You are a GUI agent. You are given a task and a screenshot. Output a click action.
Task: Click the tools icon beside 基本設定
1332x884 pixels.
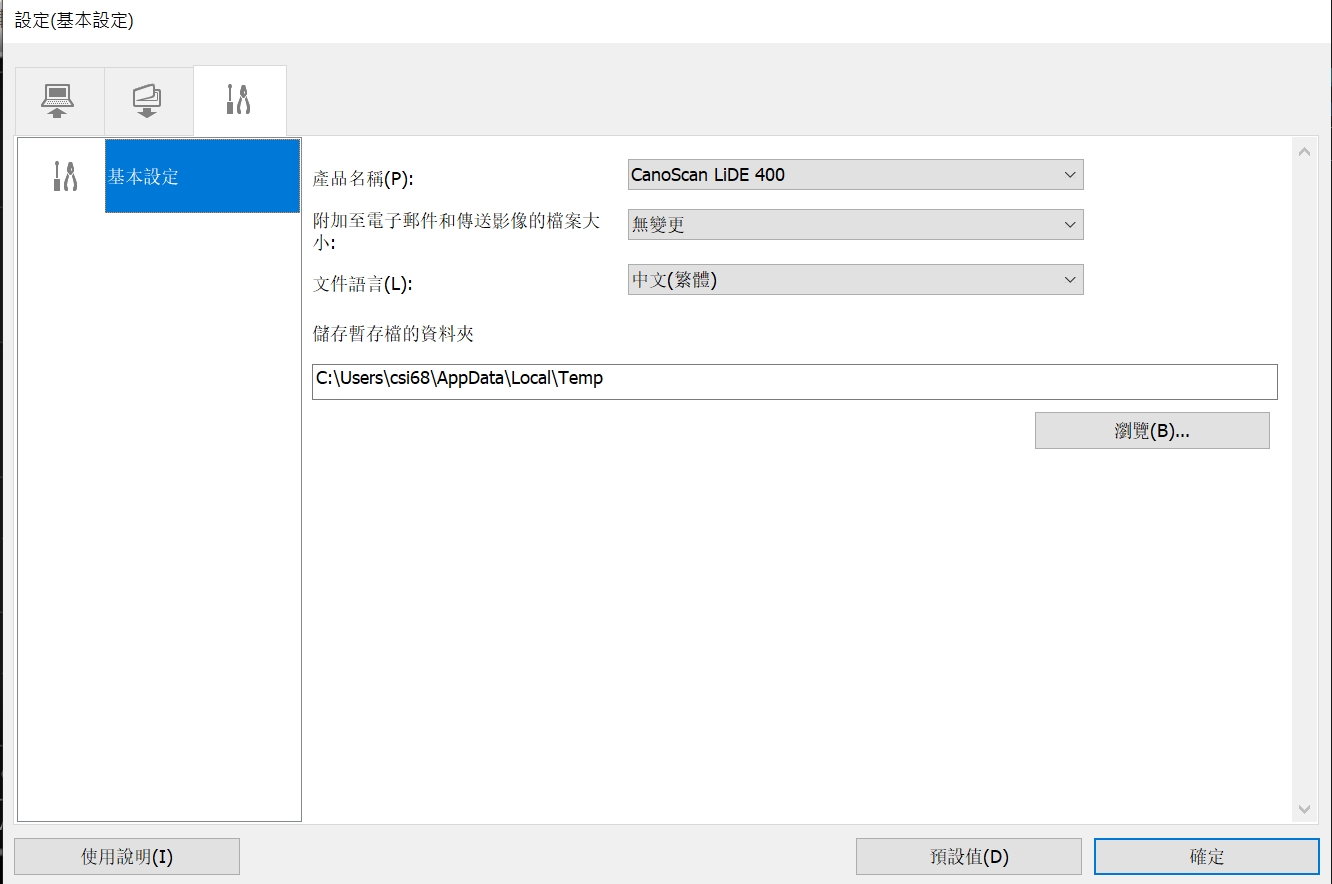click(x=64, y=176)
